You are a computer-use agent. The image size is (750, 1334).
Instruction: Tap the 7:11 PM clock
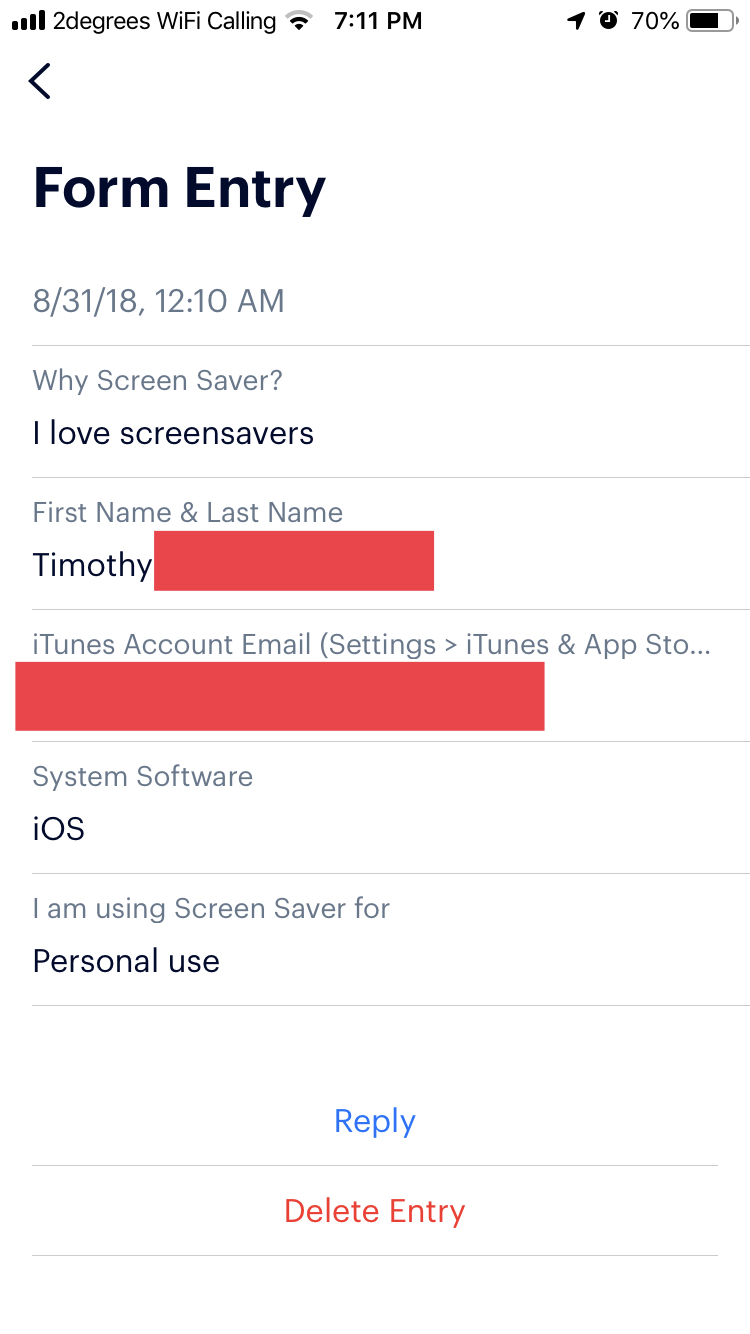[378, 21]
